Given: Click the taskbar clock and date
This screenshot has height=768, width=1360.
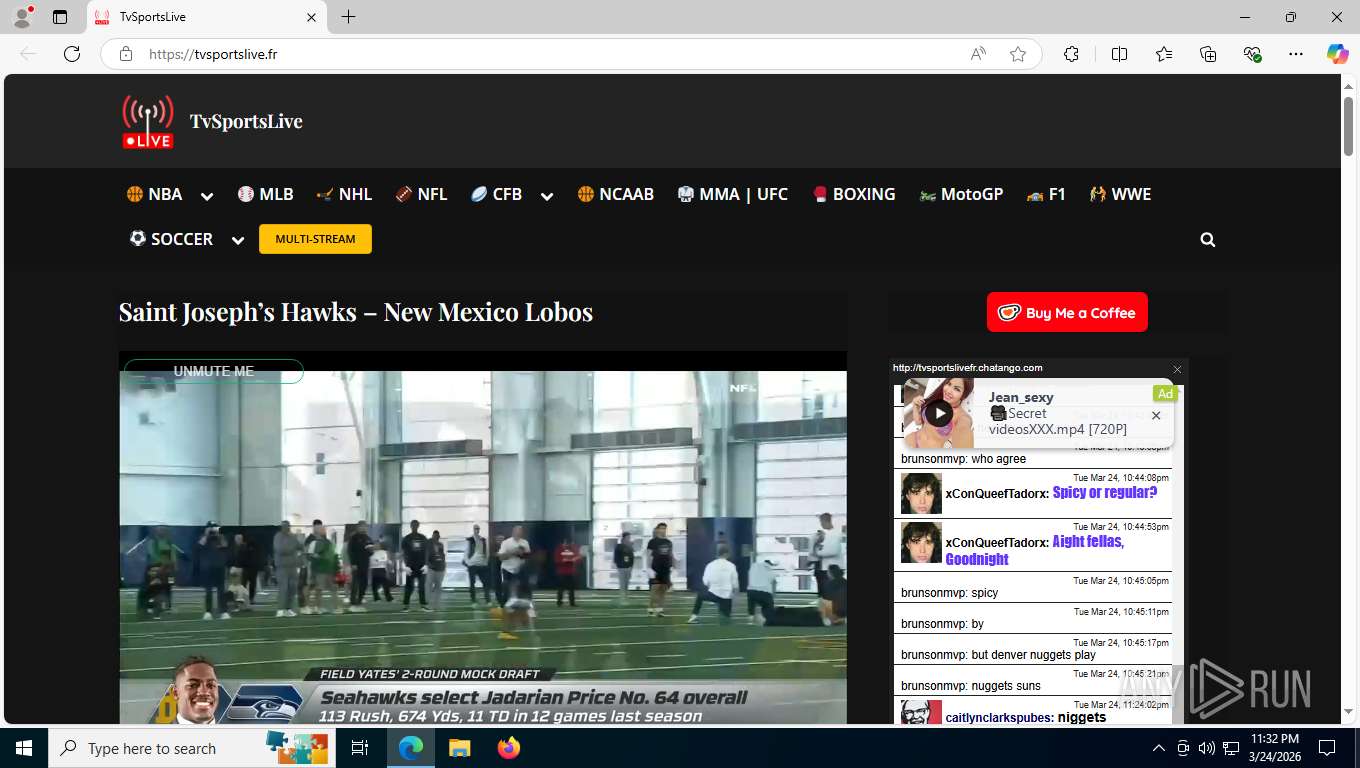Looking at the screenshot, I should point(1274,748).
